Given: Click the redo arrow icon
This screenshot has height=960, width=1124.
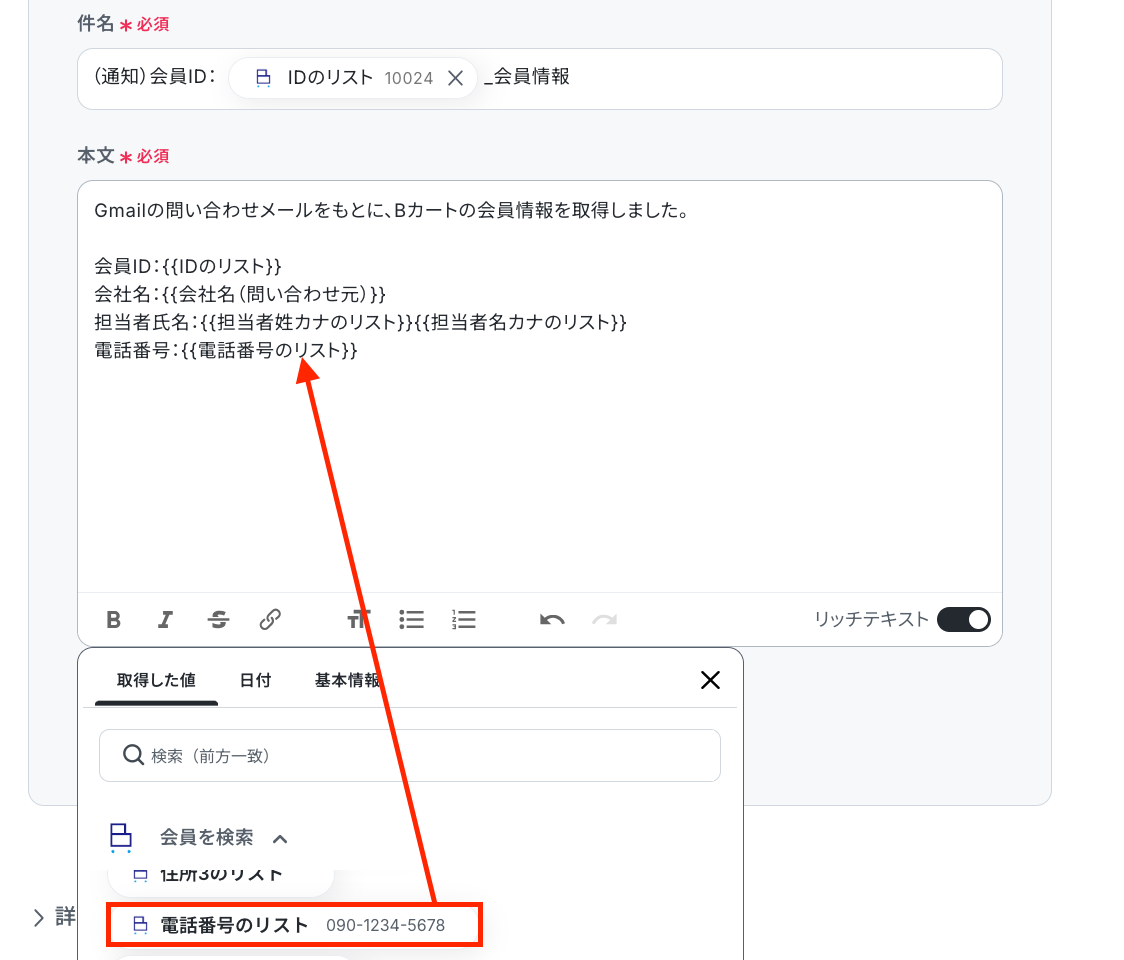Looking at the screenshot, I should [604, 620].
